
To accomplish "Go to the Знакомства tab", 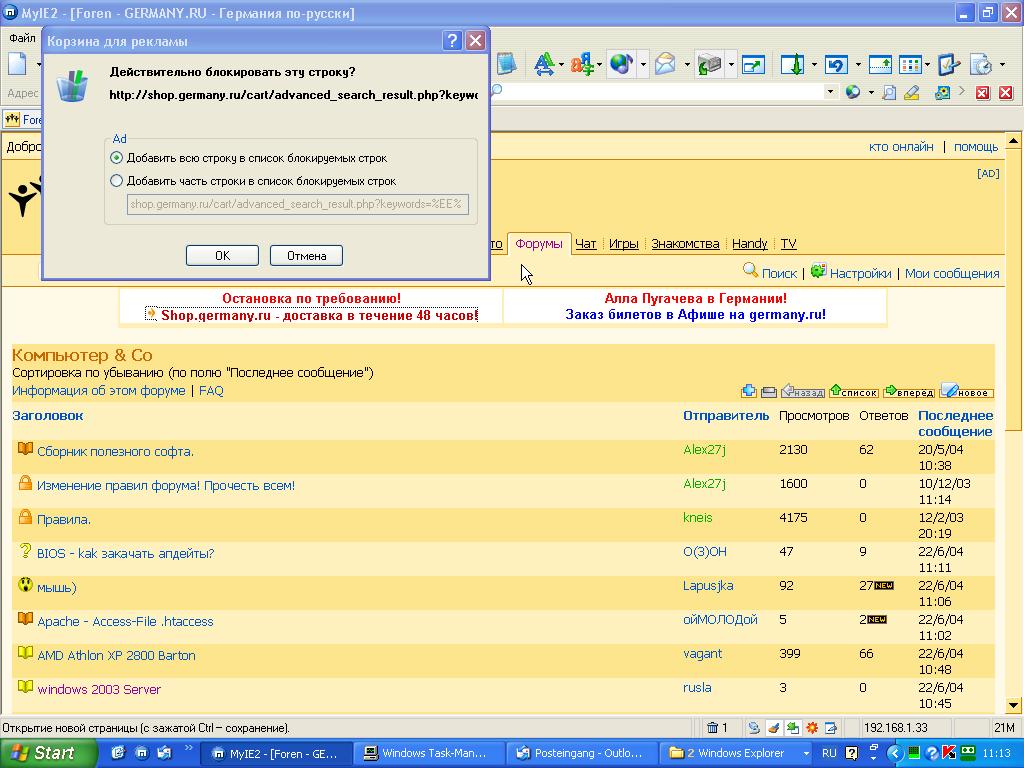I will 685,244.
